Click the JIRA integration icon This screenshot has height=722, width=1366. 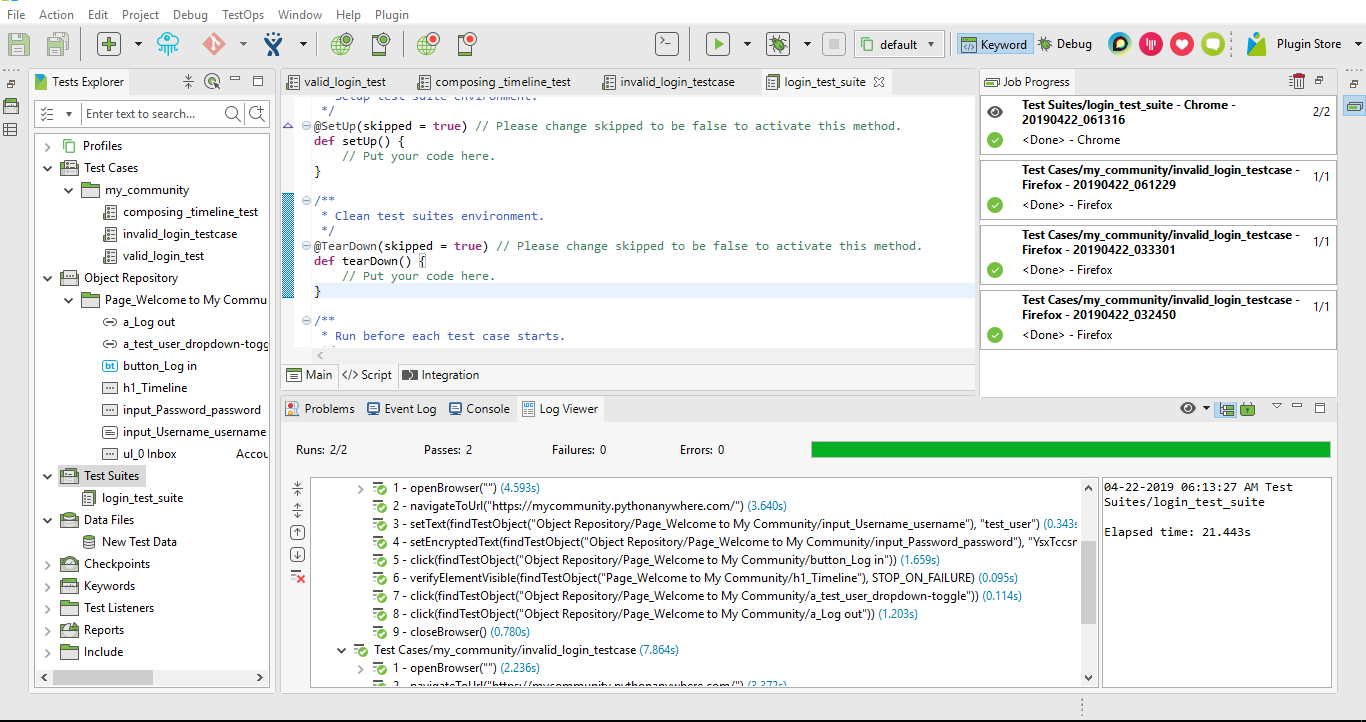point(273,44)
